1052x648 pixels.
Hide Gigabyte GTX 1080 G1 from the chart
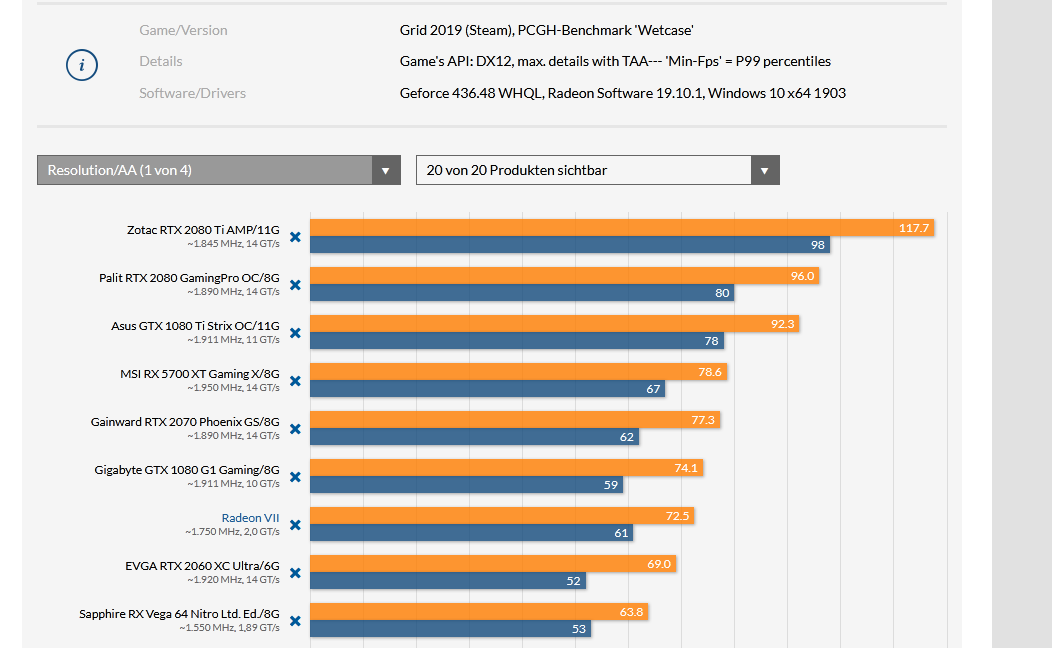(x=295, y=477)
